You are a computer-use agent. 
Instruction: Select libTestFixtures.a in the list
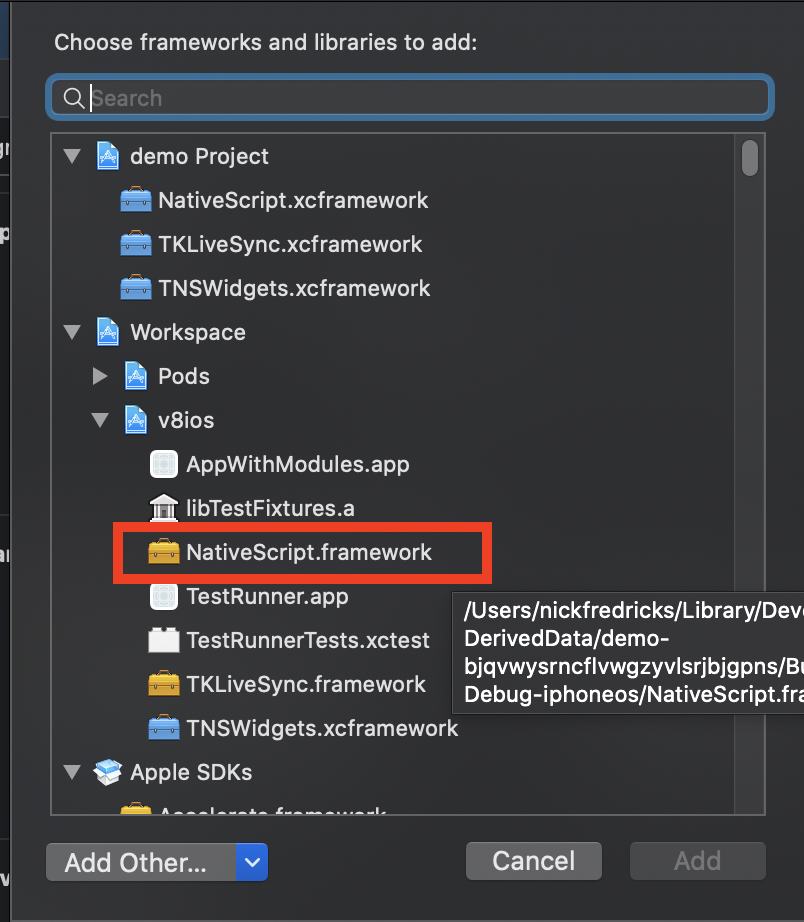pos(271,509)
